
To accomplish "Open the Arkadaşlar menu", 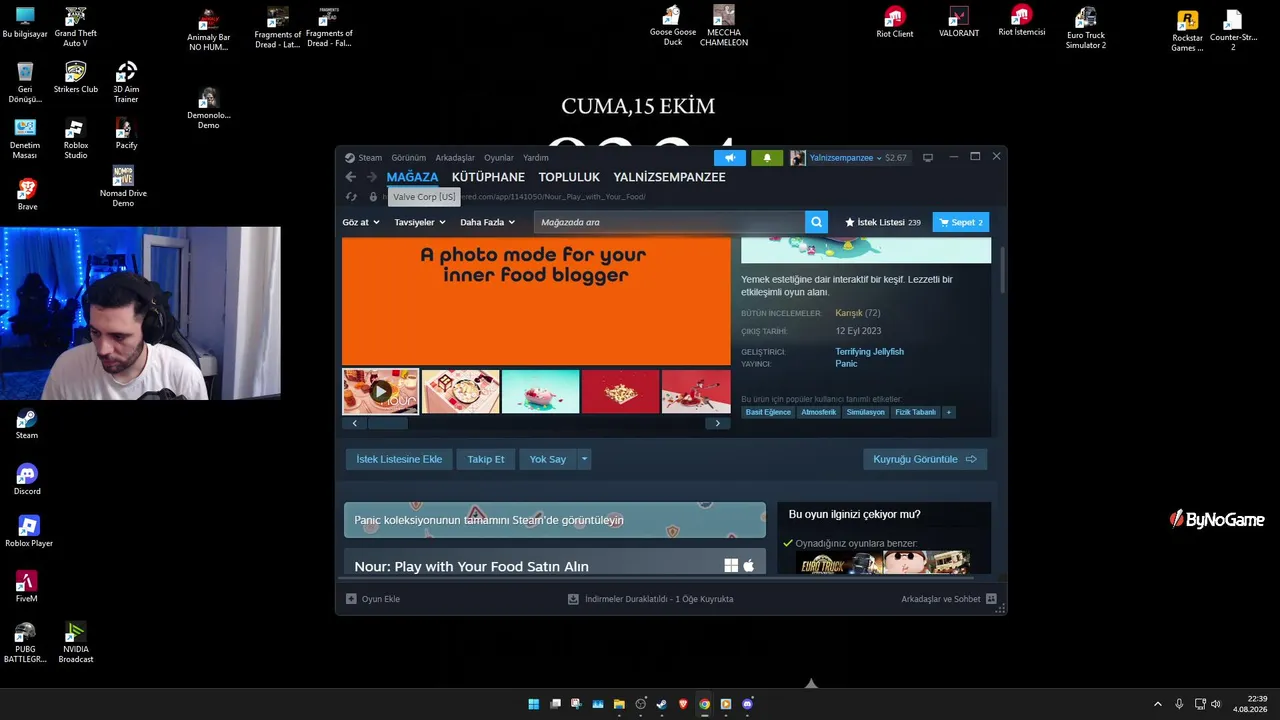I will pyautogui.click(x=455, y=158).
